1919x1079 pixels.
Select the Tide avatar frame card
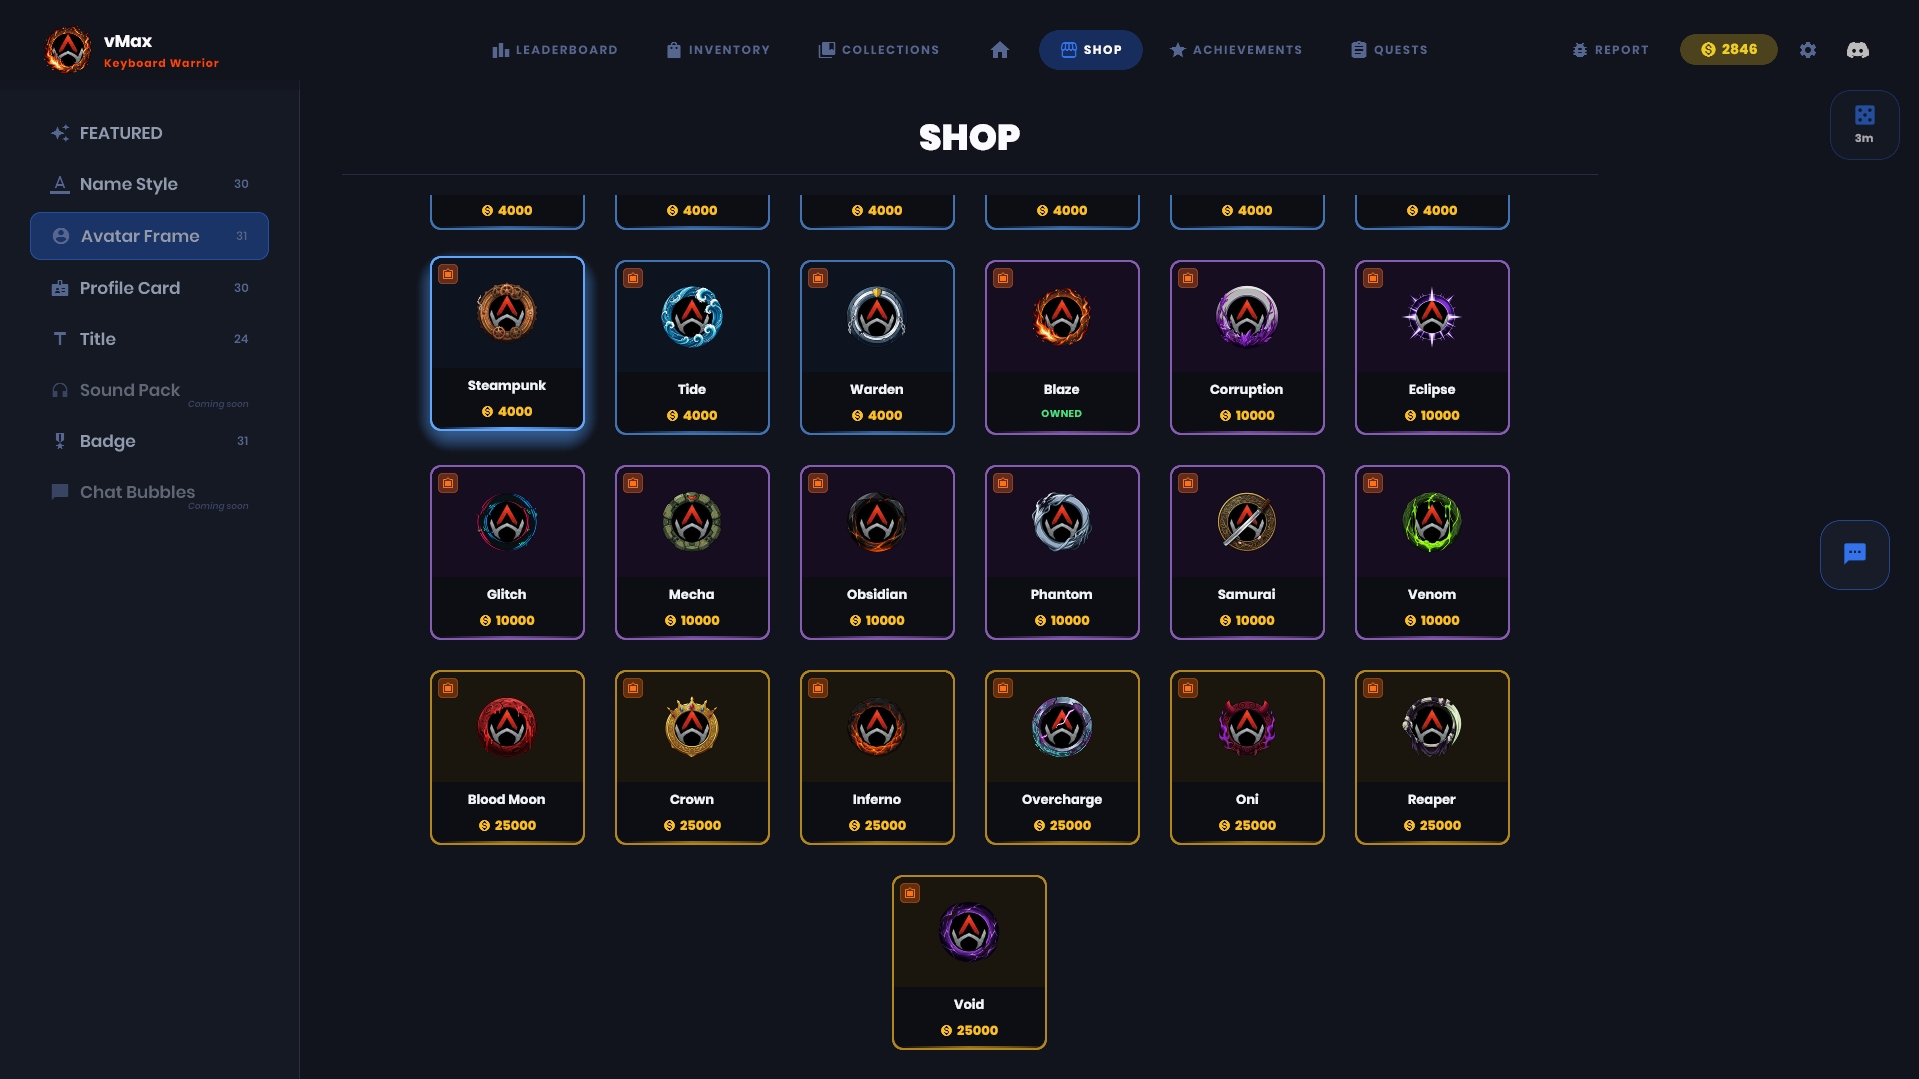tap(692, 347)
